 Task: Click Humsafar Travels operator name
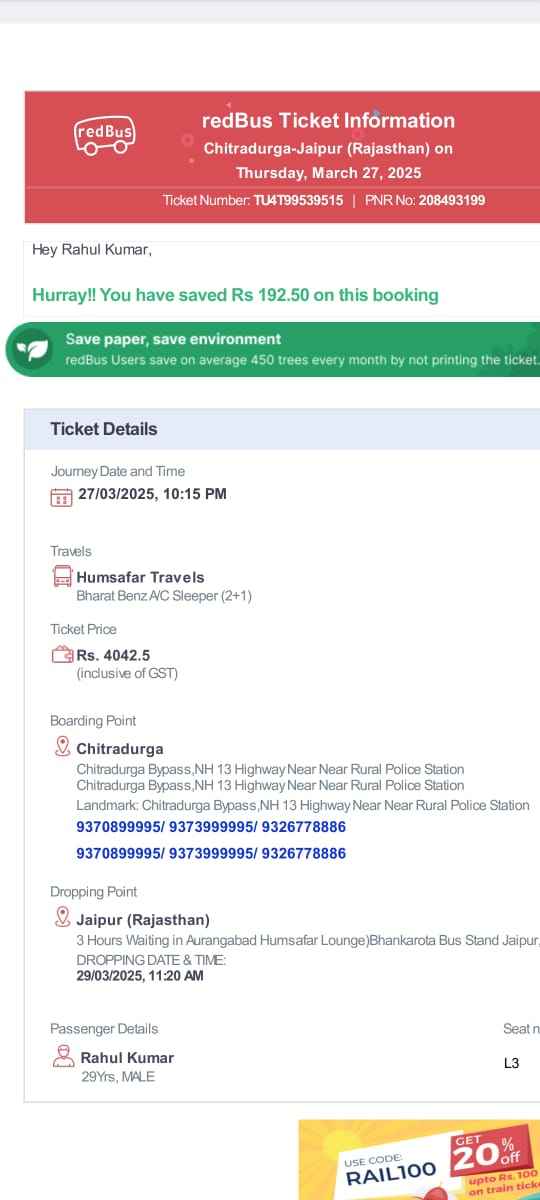(140, 577)
